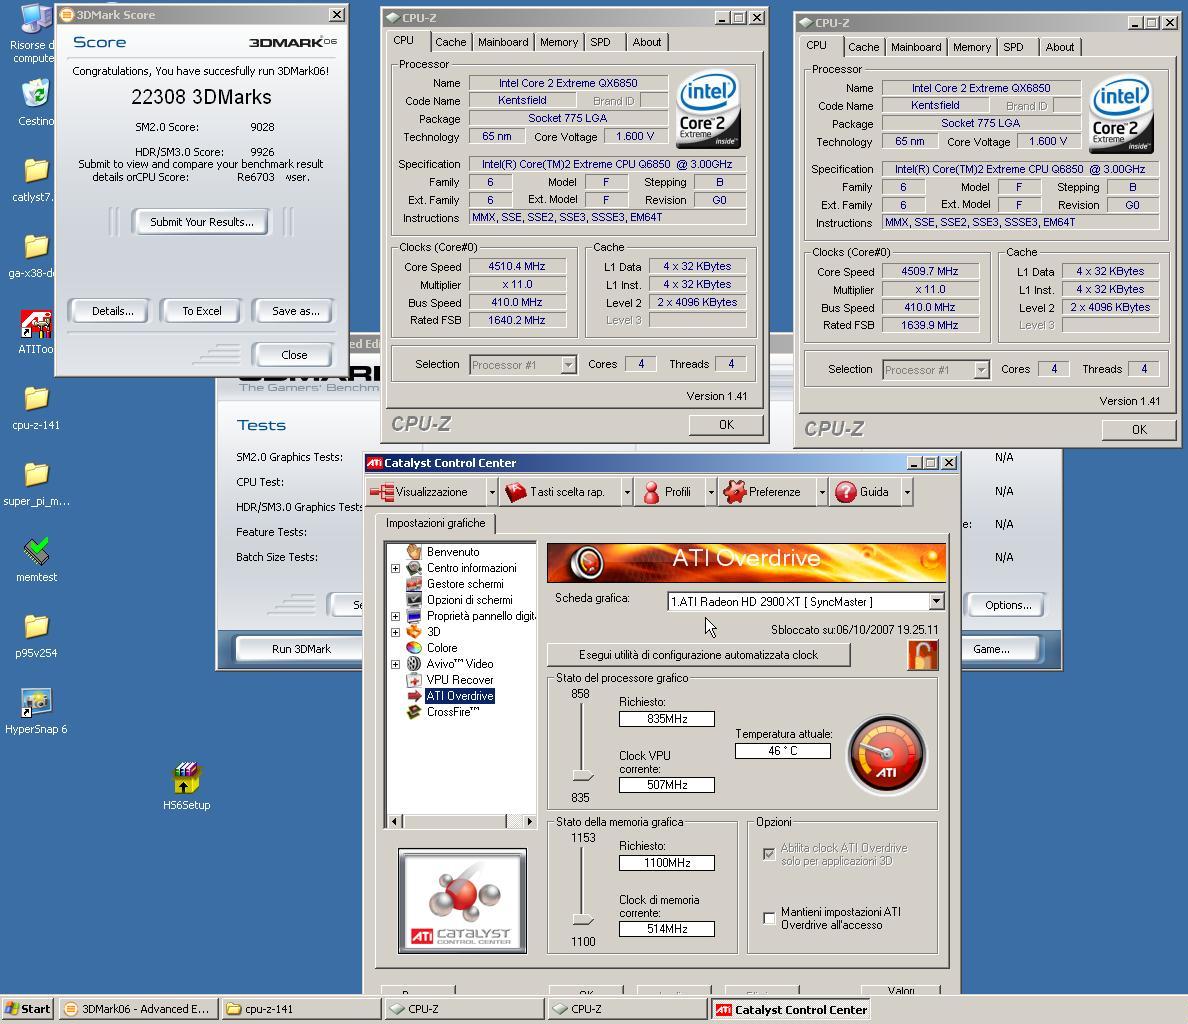
Task: Switch to Mainboard tab in middle CPU-Z
Action: tap(503, 42)
